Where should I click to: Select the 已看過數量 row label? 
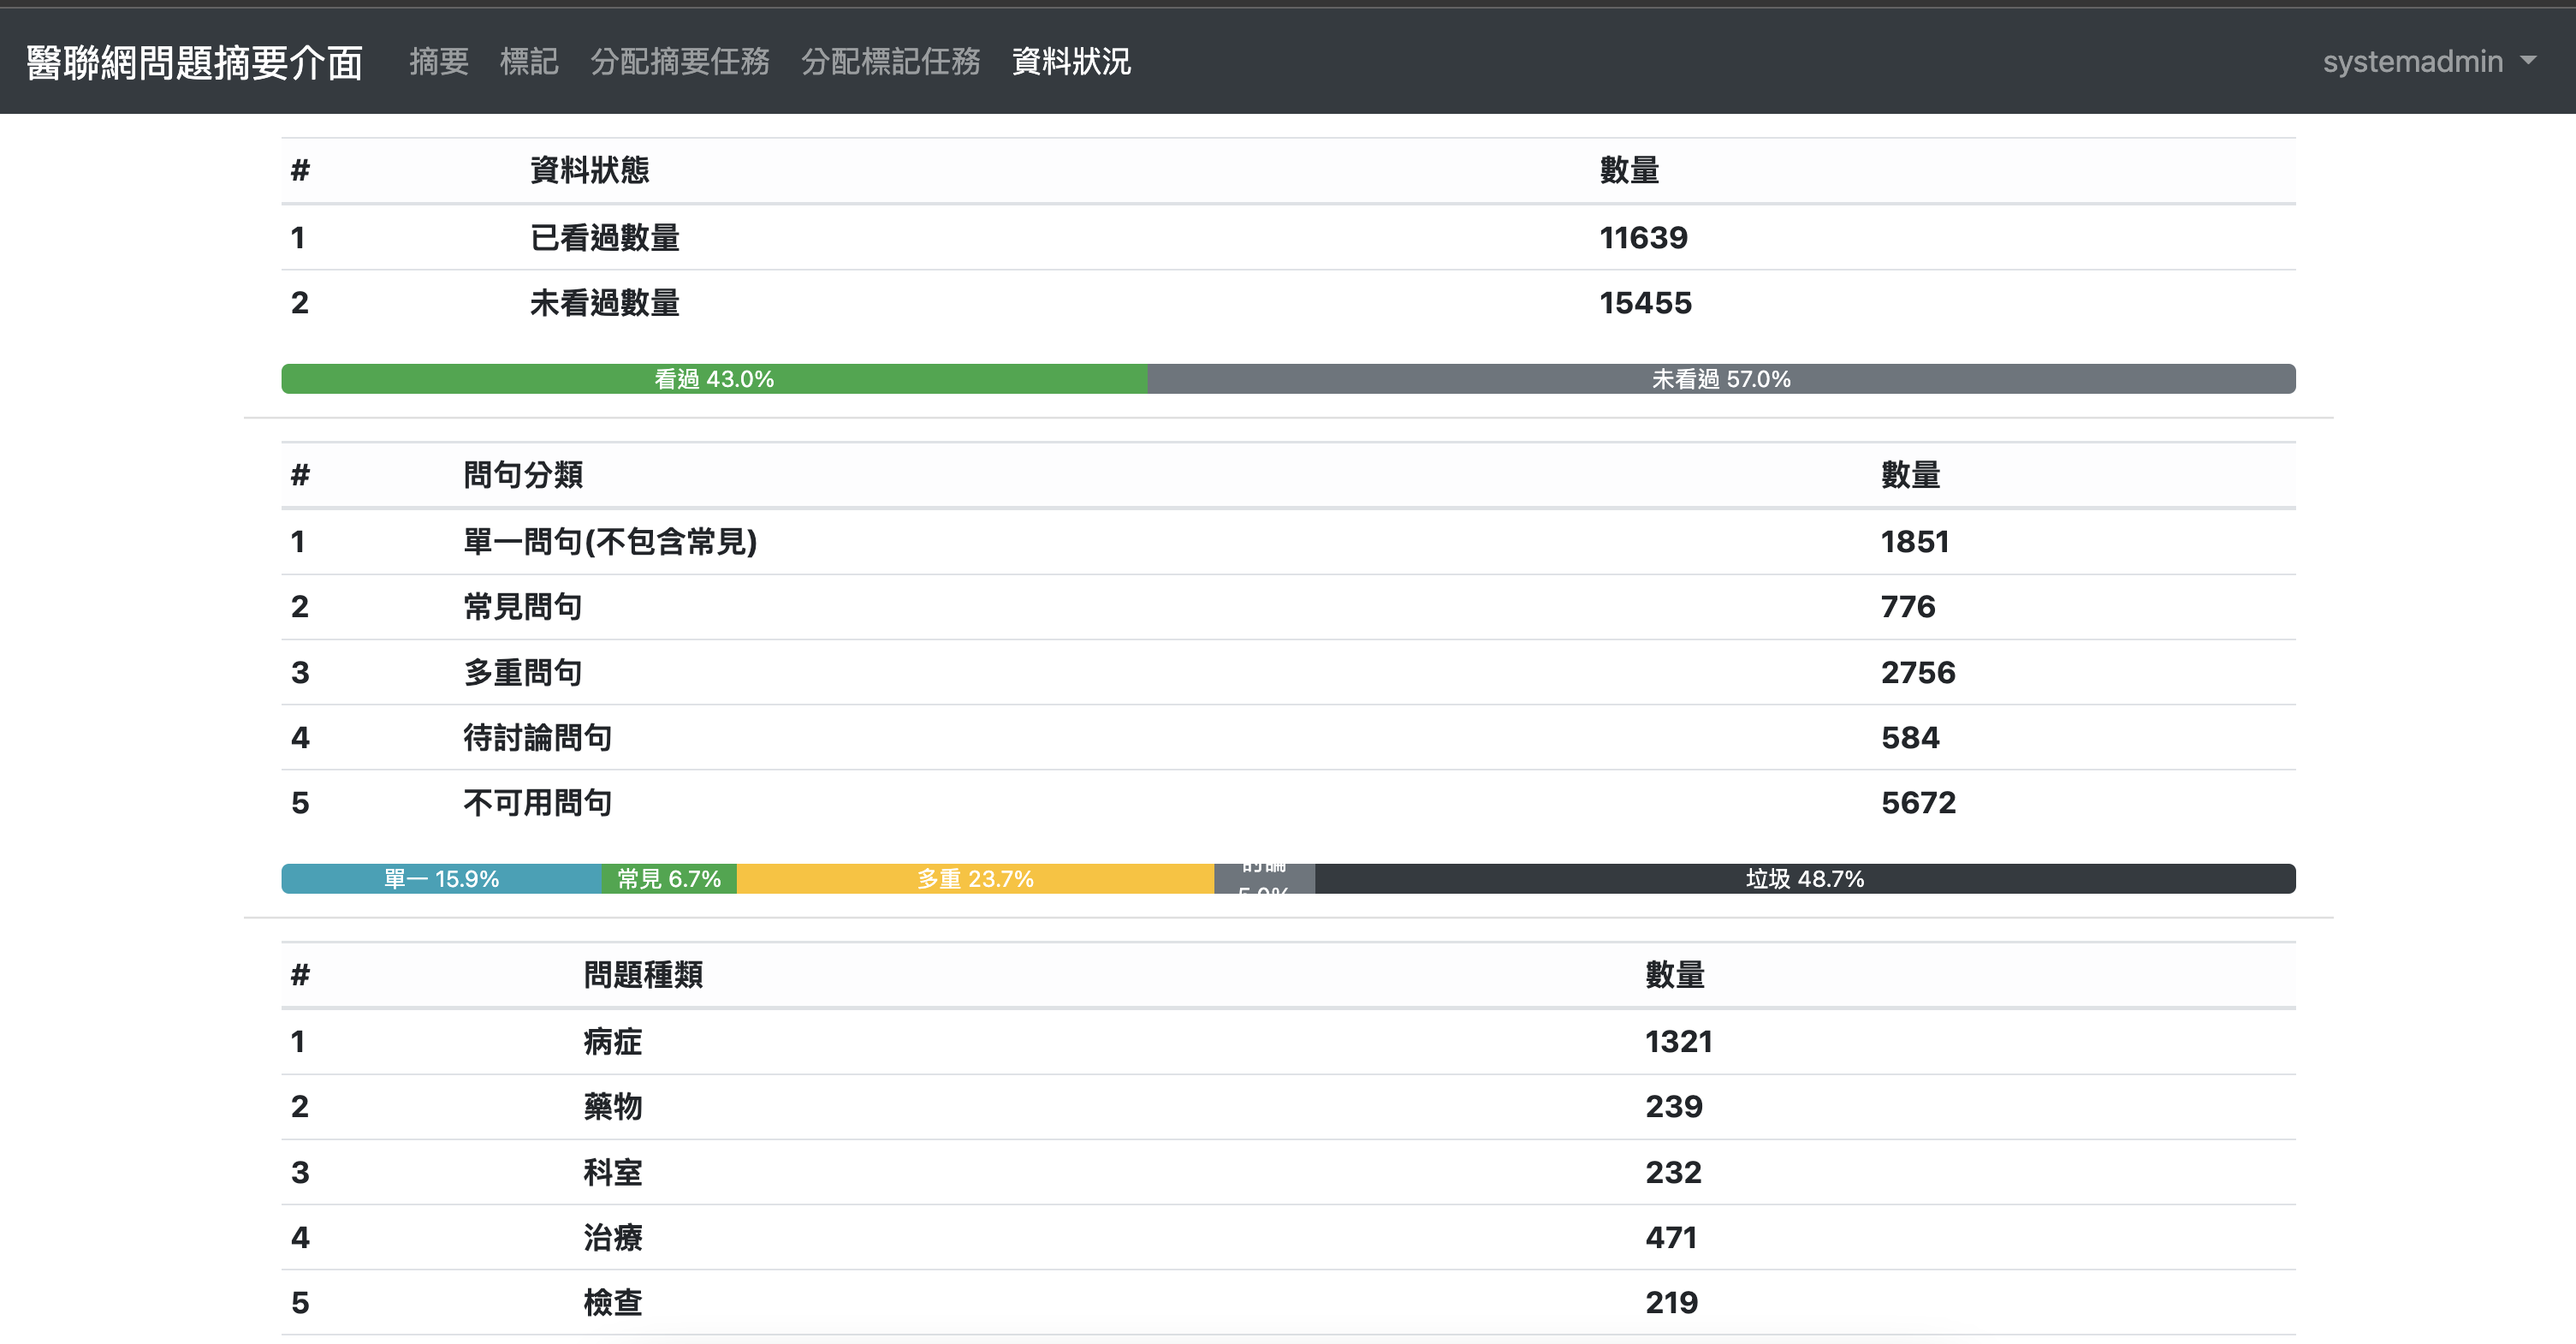tap(604, 238)
